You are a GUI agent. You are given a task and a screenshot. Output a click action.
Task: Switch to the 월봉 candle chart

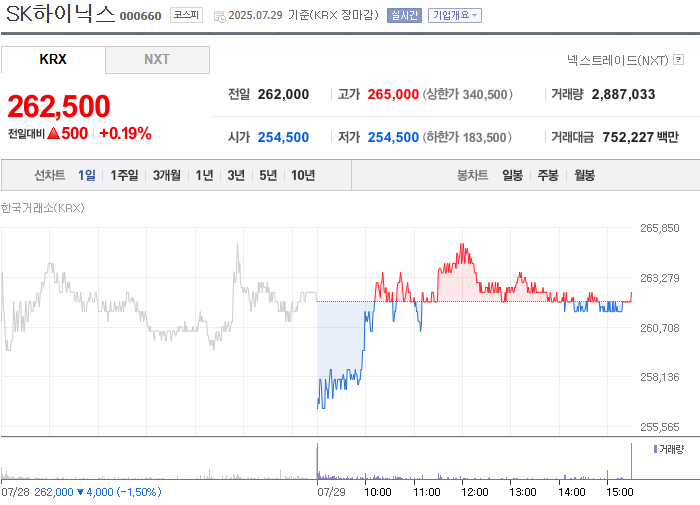(x=584, y=175)
